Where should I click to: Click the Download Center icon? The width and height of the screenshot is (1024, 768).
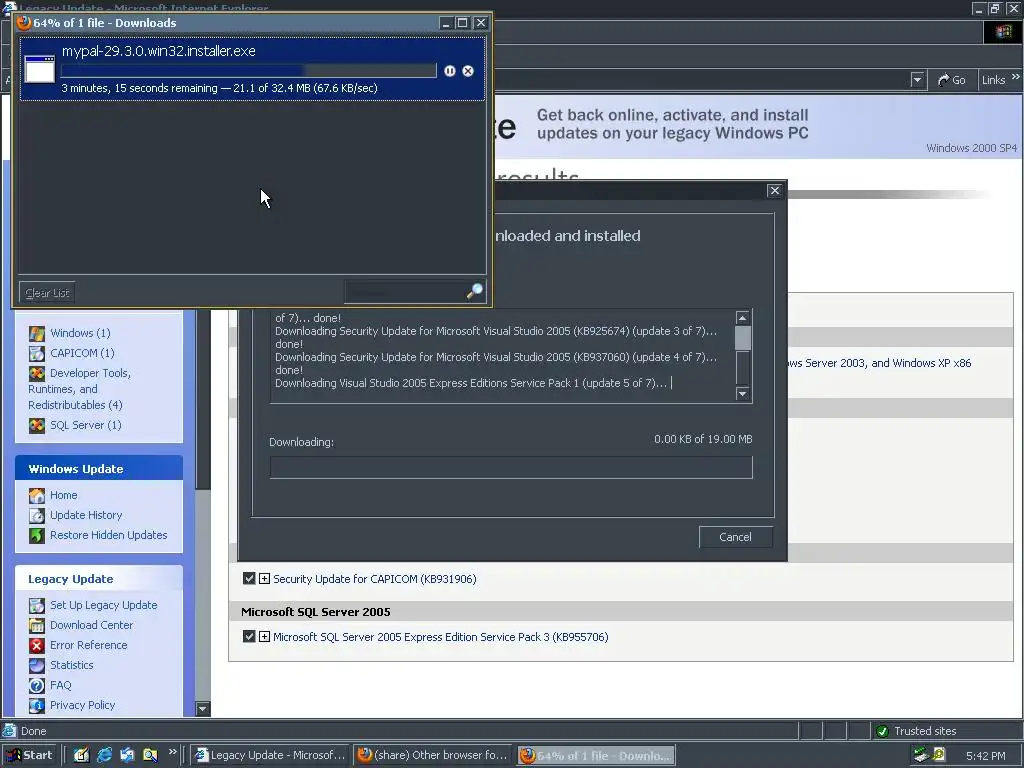tap(37, 626)
